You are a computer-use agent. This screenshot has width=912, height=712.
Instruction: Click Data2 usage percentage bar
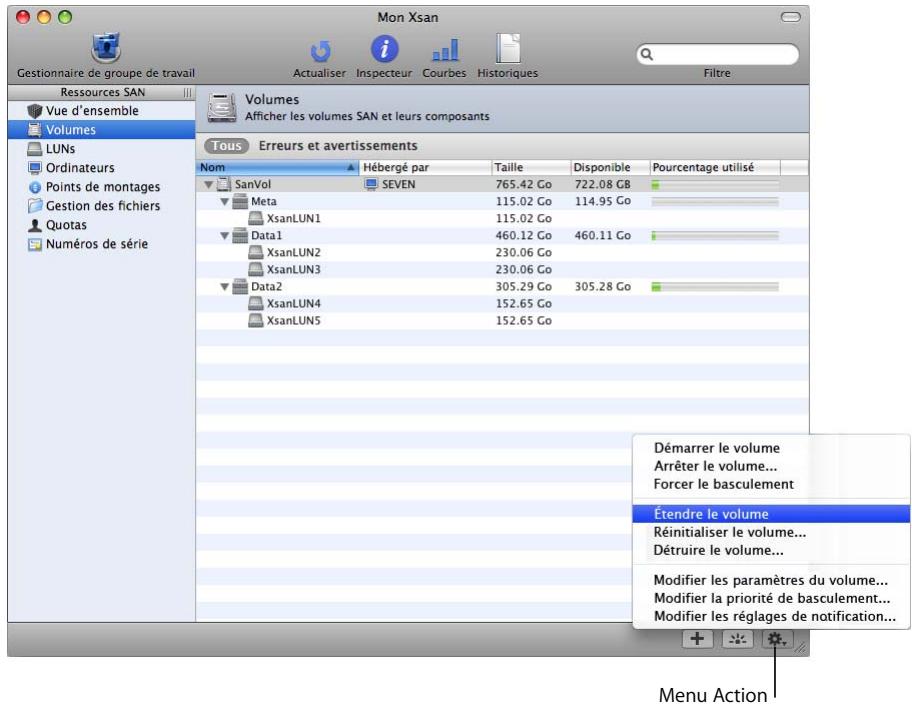(715, 287)
